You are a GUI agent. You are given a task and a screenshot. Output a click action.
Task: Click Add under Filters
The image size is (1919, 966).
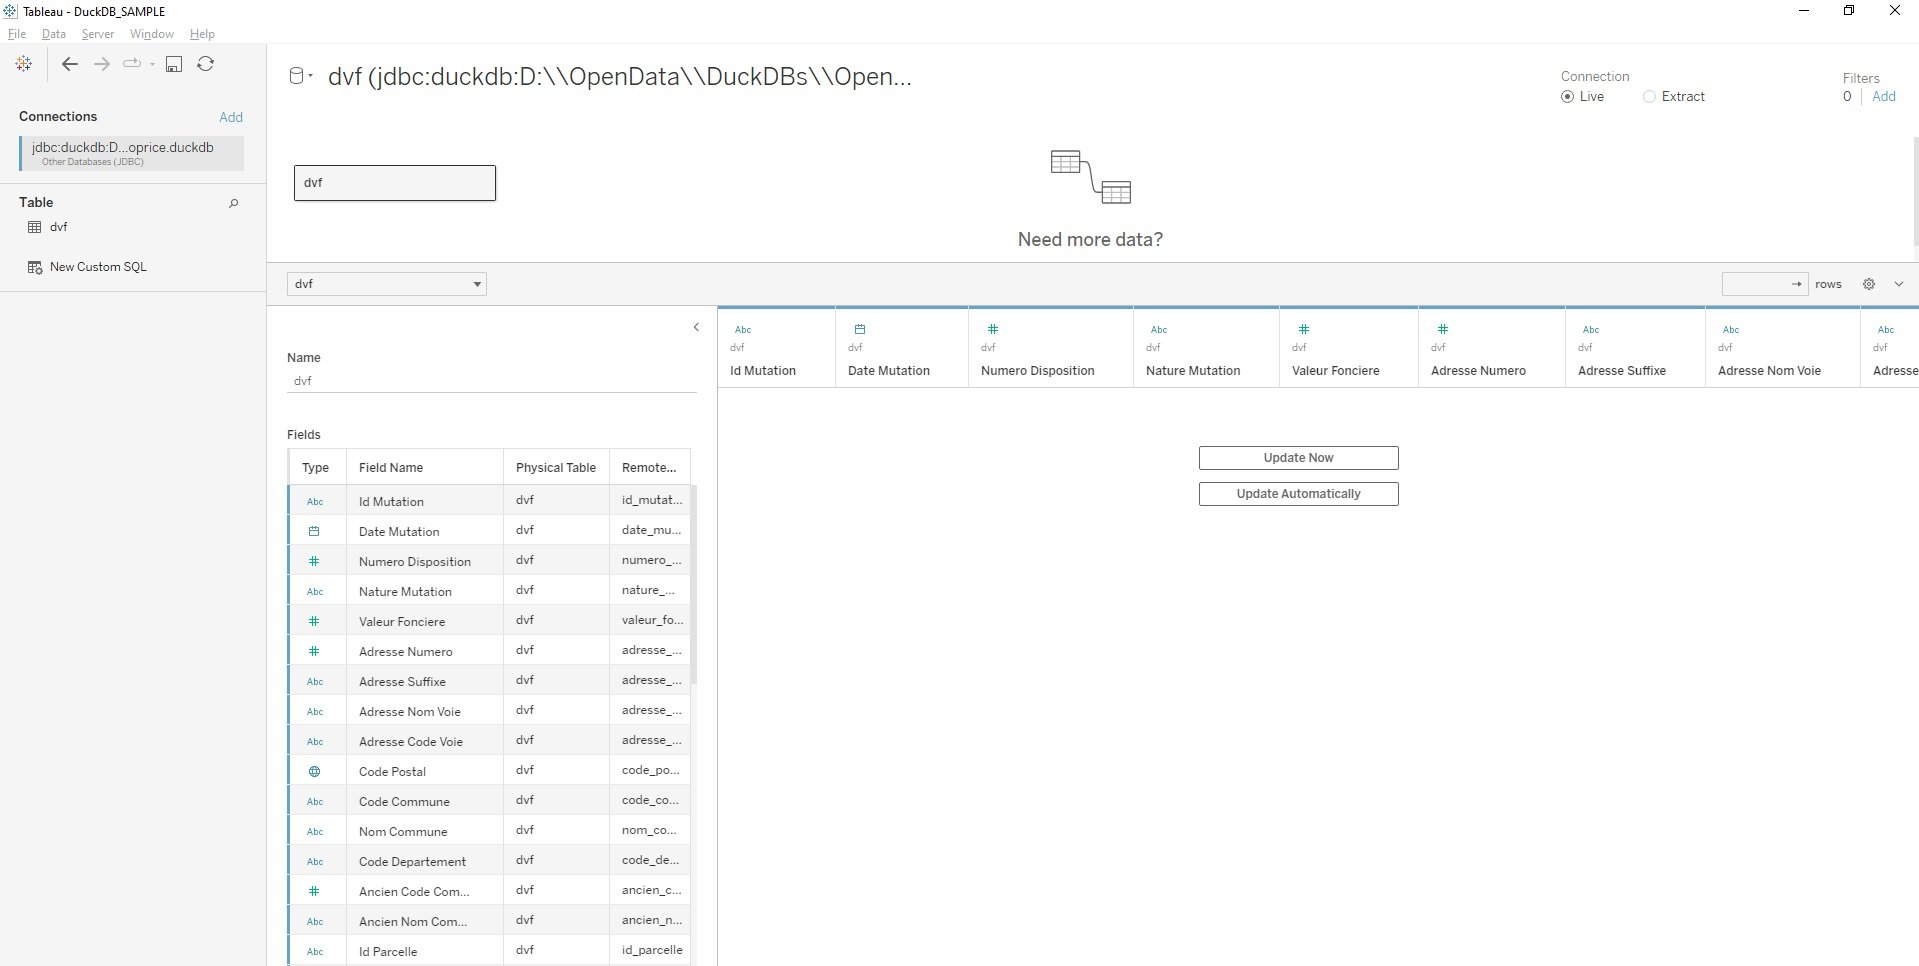(1884, 97)
